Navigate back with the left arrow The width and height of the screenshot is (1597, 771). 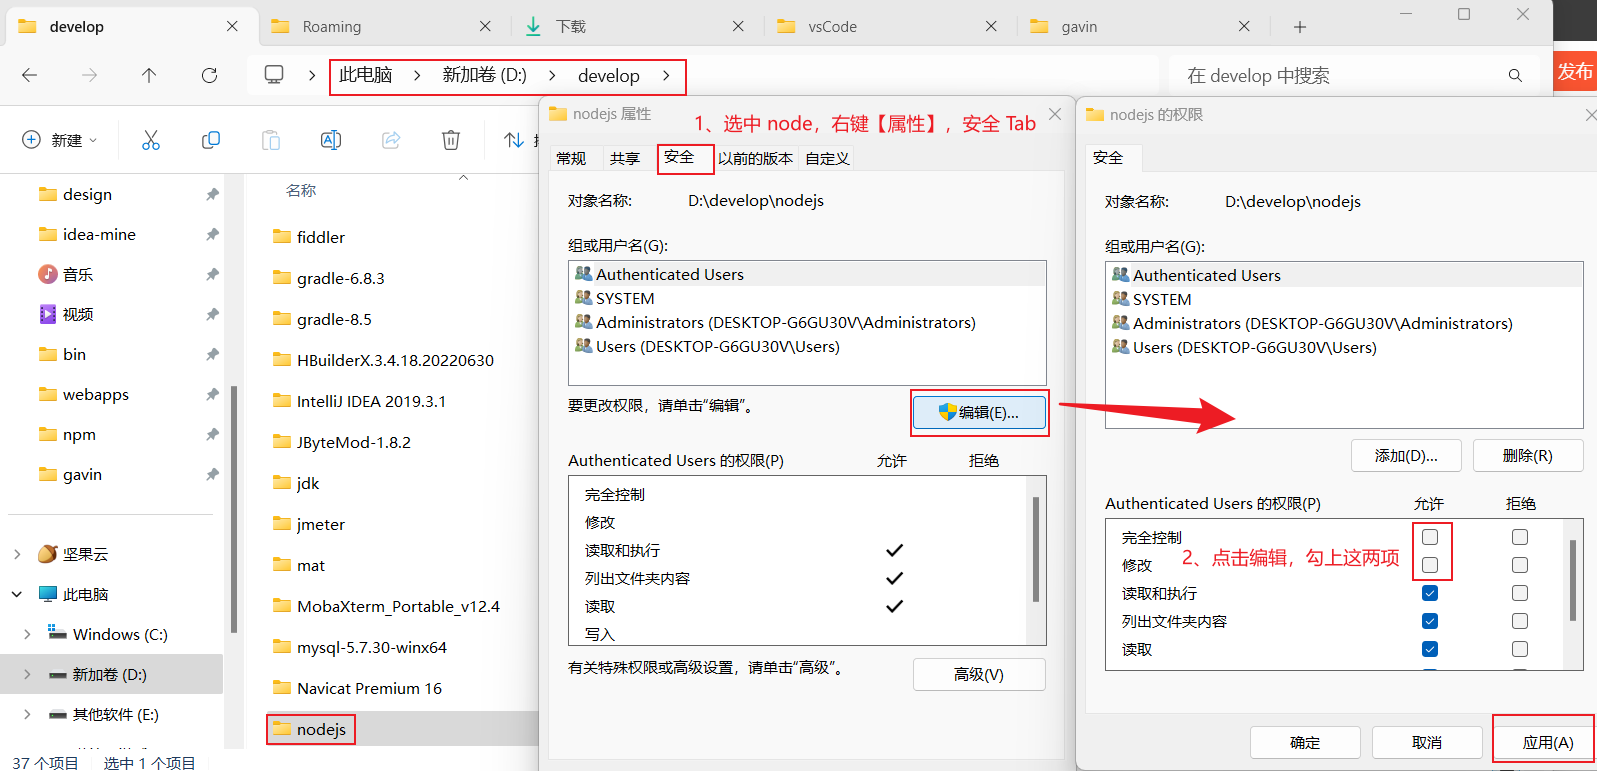tap(30, 75)
